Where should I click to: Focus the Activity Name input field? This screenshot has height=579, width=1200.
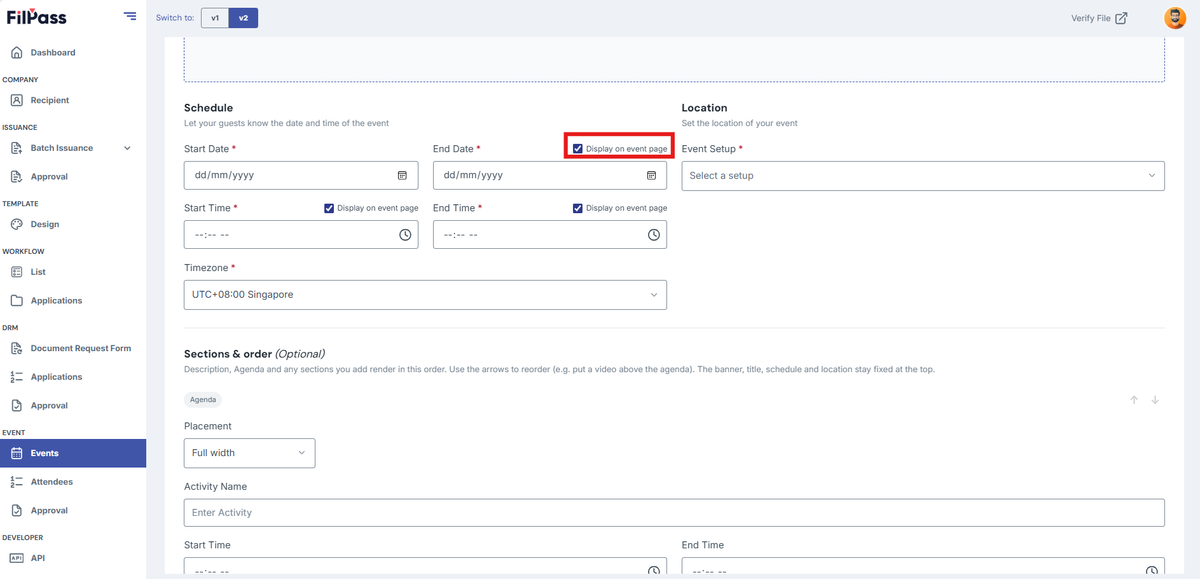pos(674,512)
